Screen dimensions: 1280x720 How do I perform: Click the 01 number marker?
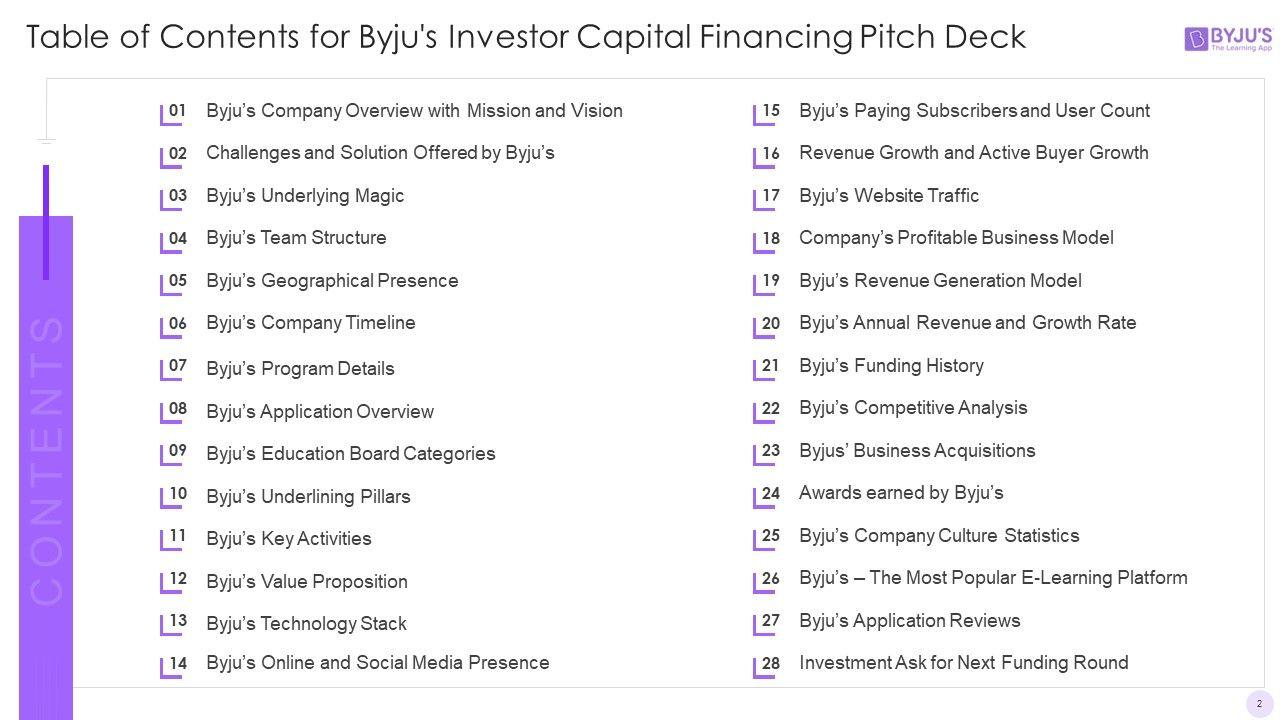(177, 111)
